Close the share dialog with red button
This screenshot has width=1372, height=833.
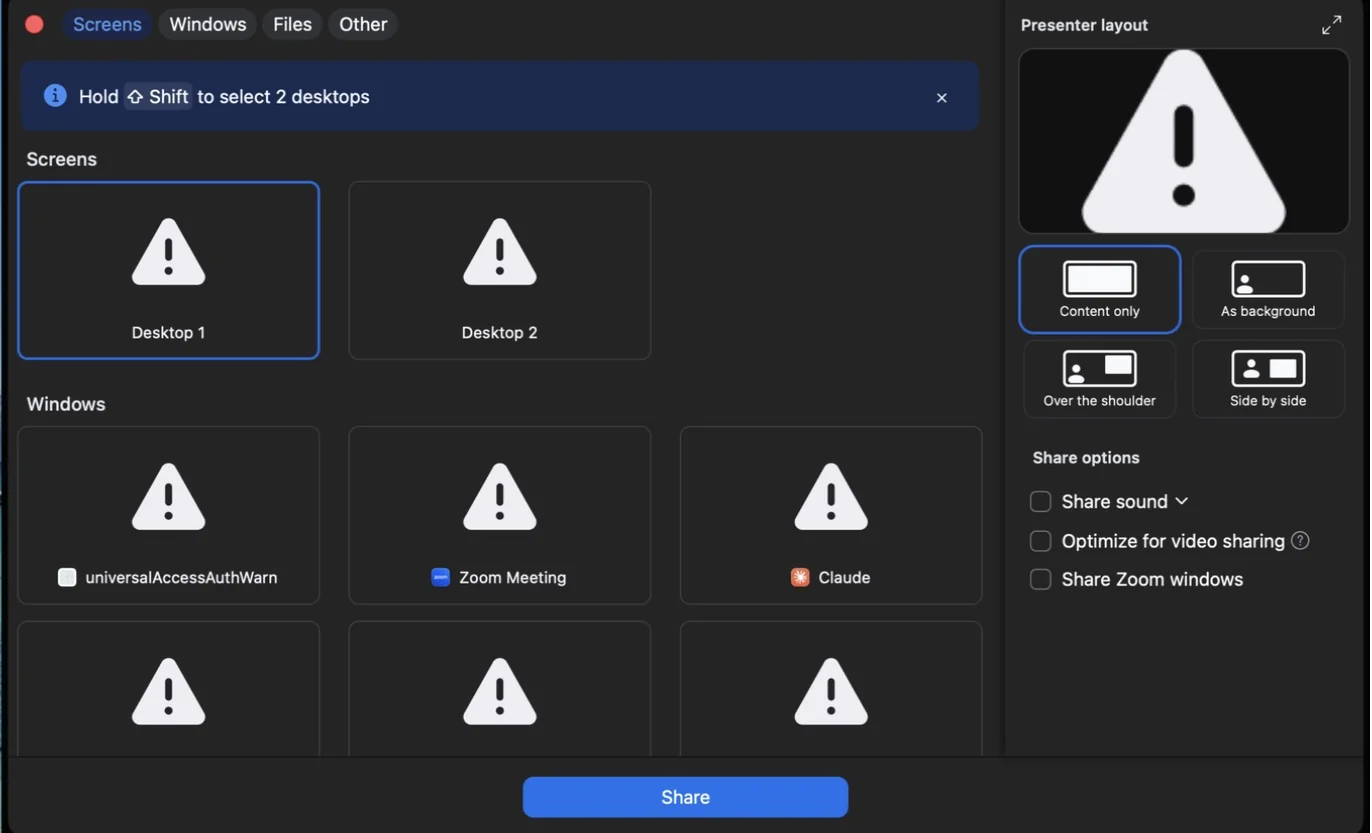pos(34,24)
